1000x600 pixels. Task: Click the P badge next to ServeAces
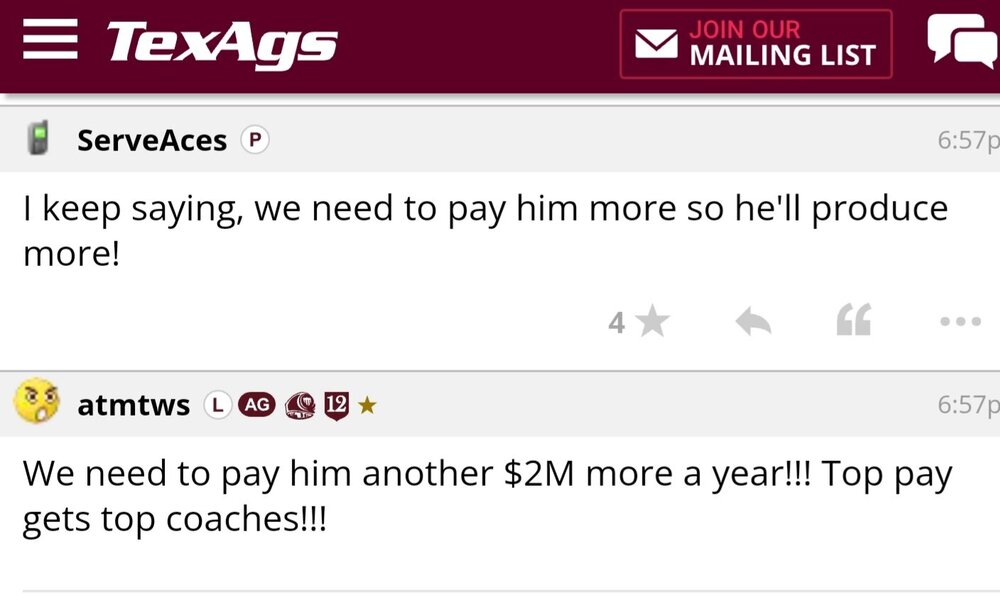coord(255,141)
